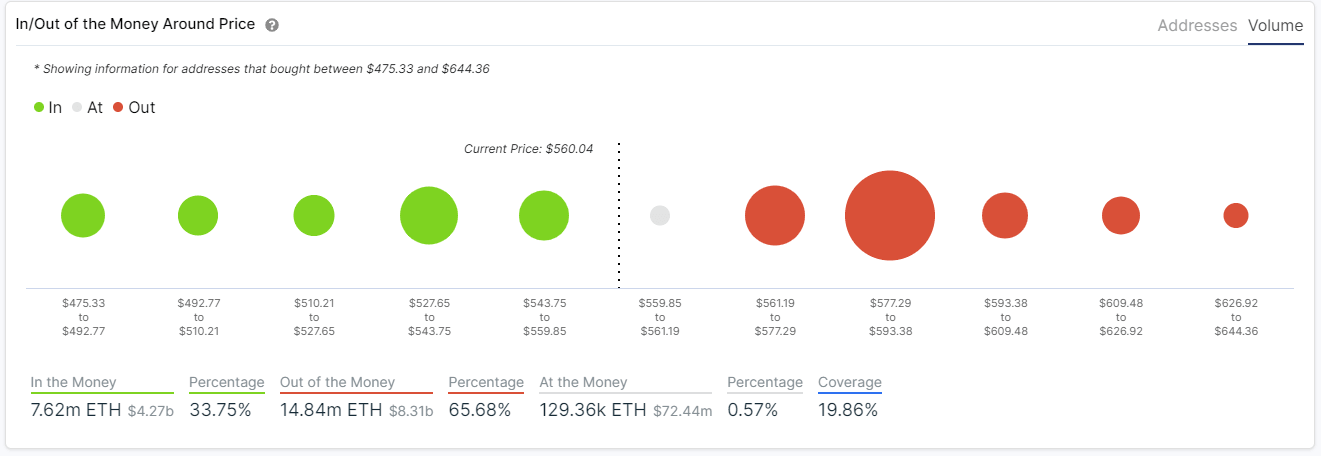Image resolution: width=1321 pixels, height=456 pixels.
Task: Toggle the red Out legend item
Action: 134,107
